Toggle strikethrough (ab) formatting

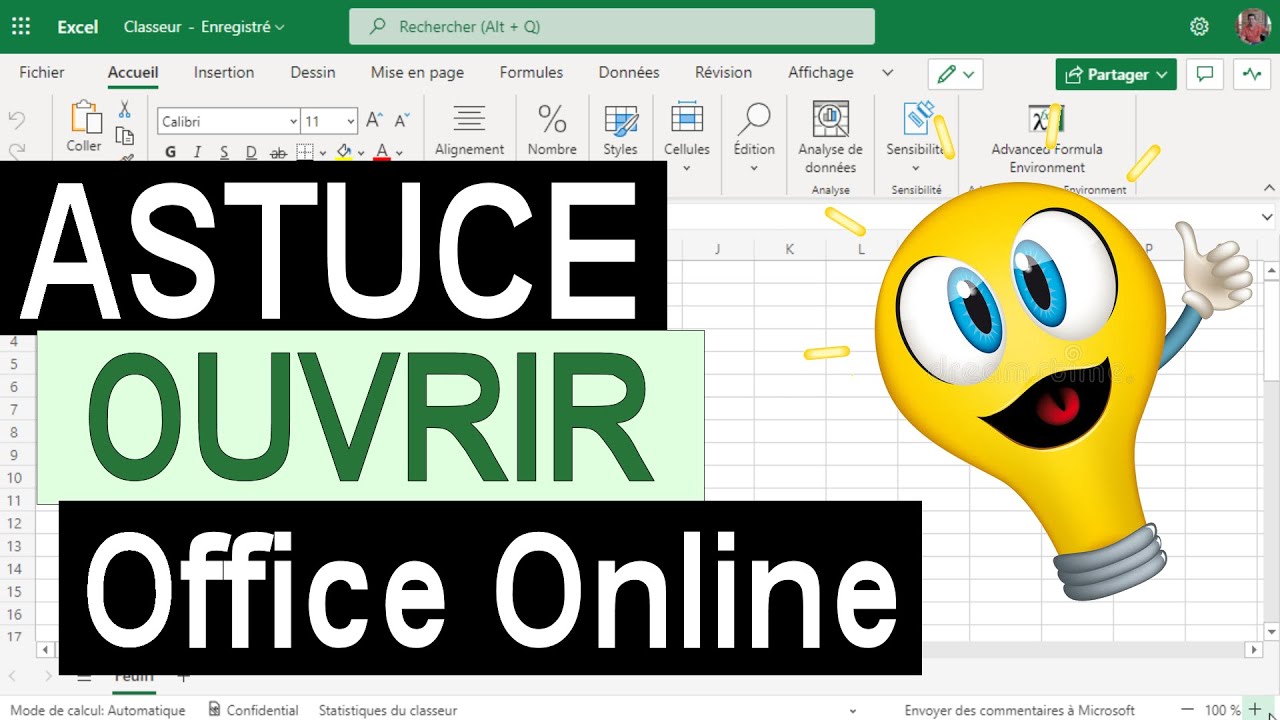[279, 152]
